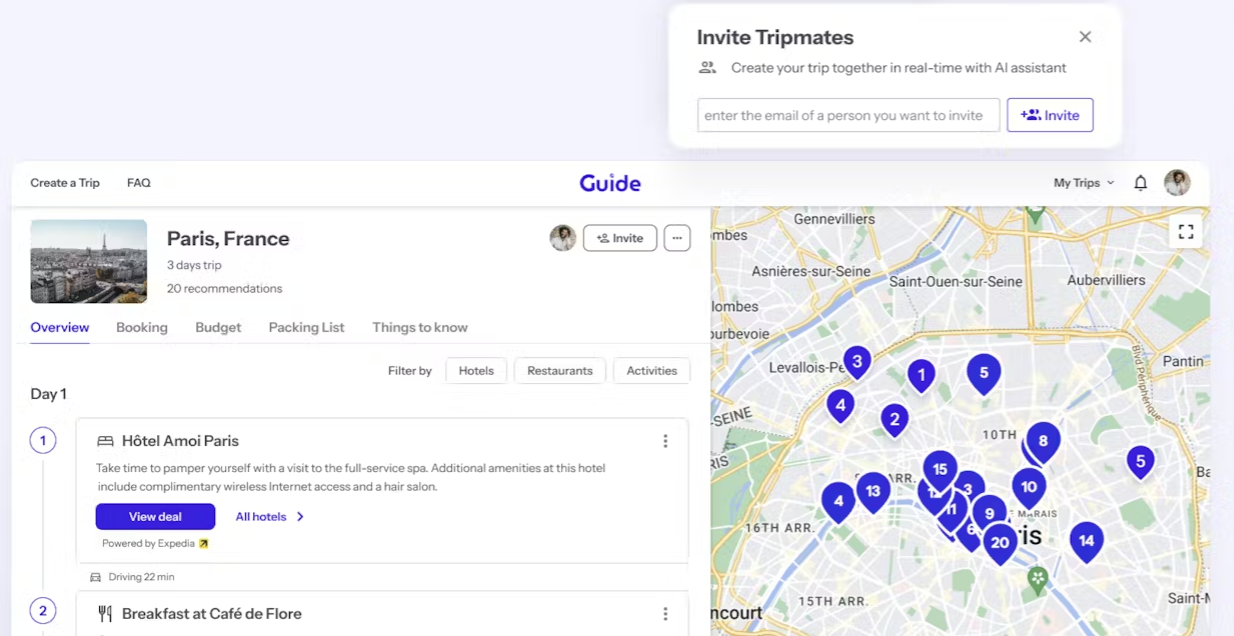Click the Day 1 heading
This screenshot has height=636, width=1234.
click(x=48, y=394)
